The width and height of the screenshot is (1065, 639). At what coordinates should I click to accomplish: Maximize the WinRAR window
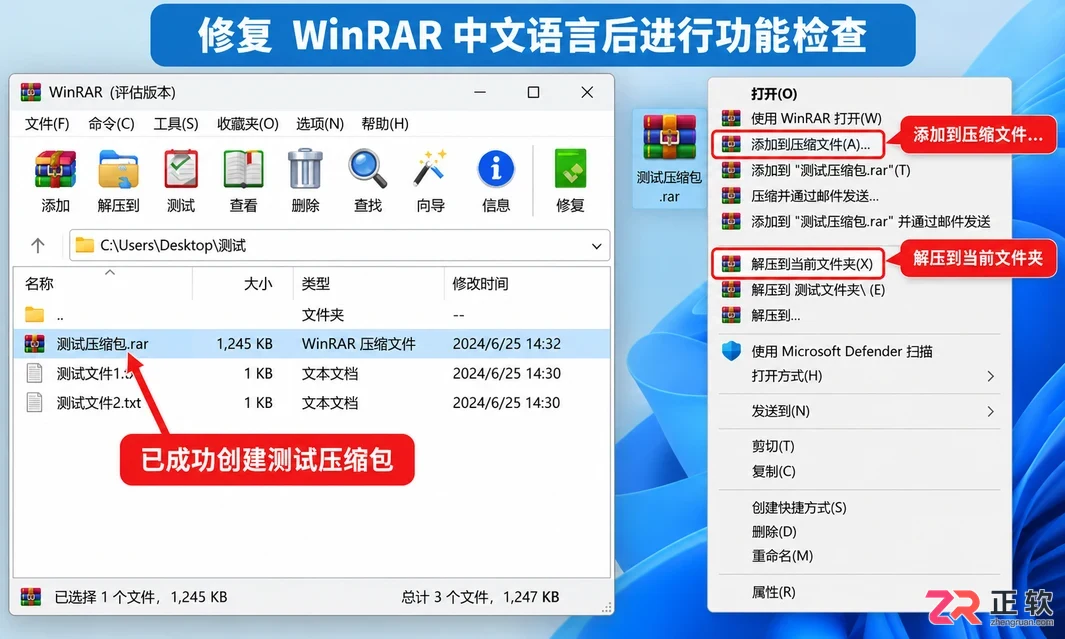pos(533,92)
